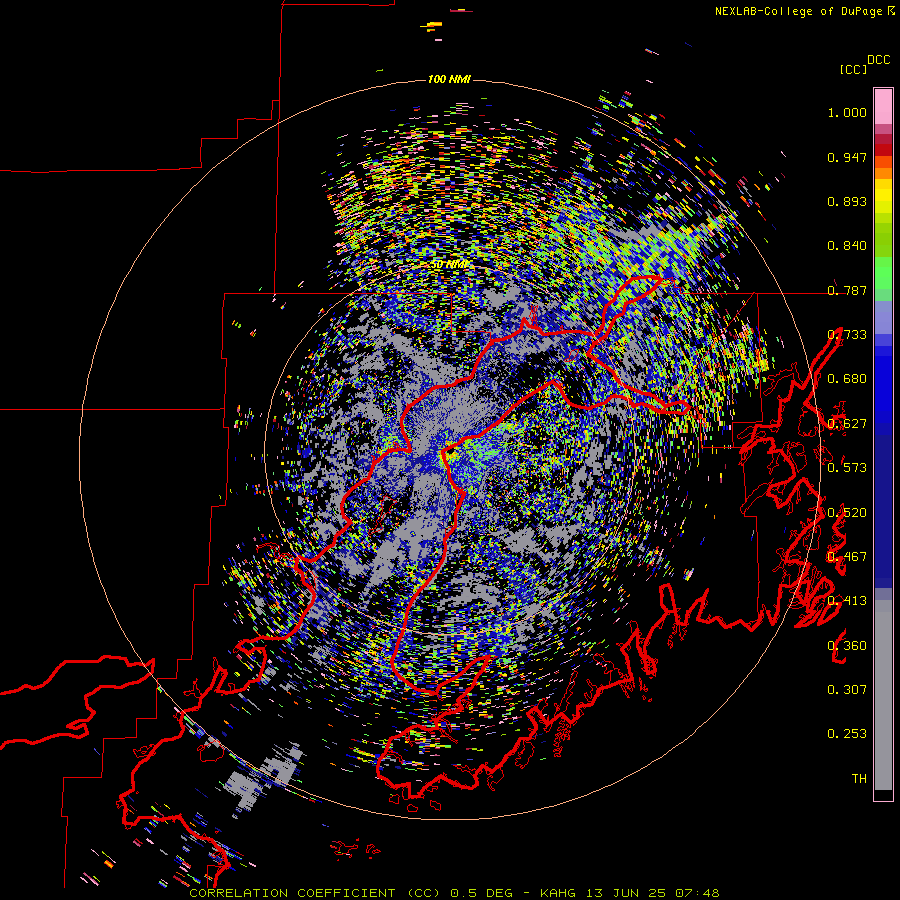Click the 0.307 legend value
This screenshot has width=900, height=900.
(847, 690)
